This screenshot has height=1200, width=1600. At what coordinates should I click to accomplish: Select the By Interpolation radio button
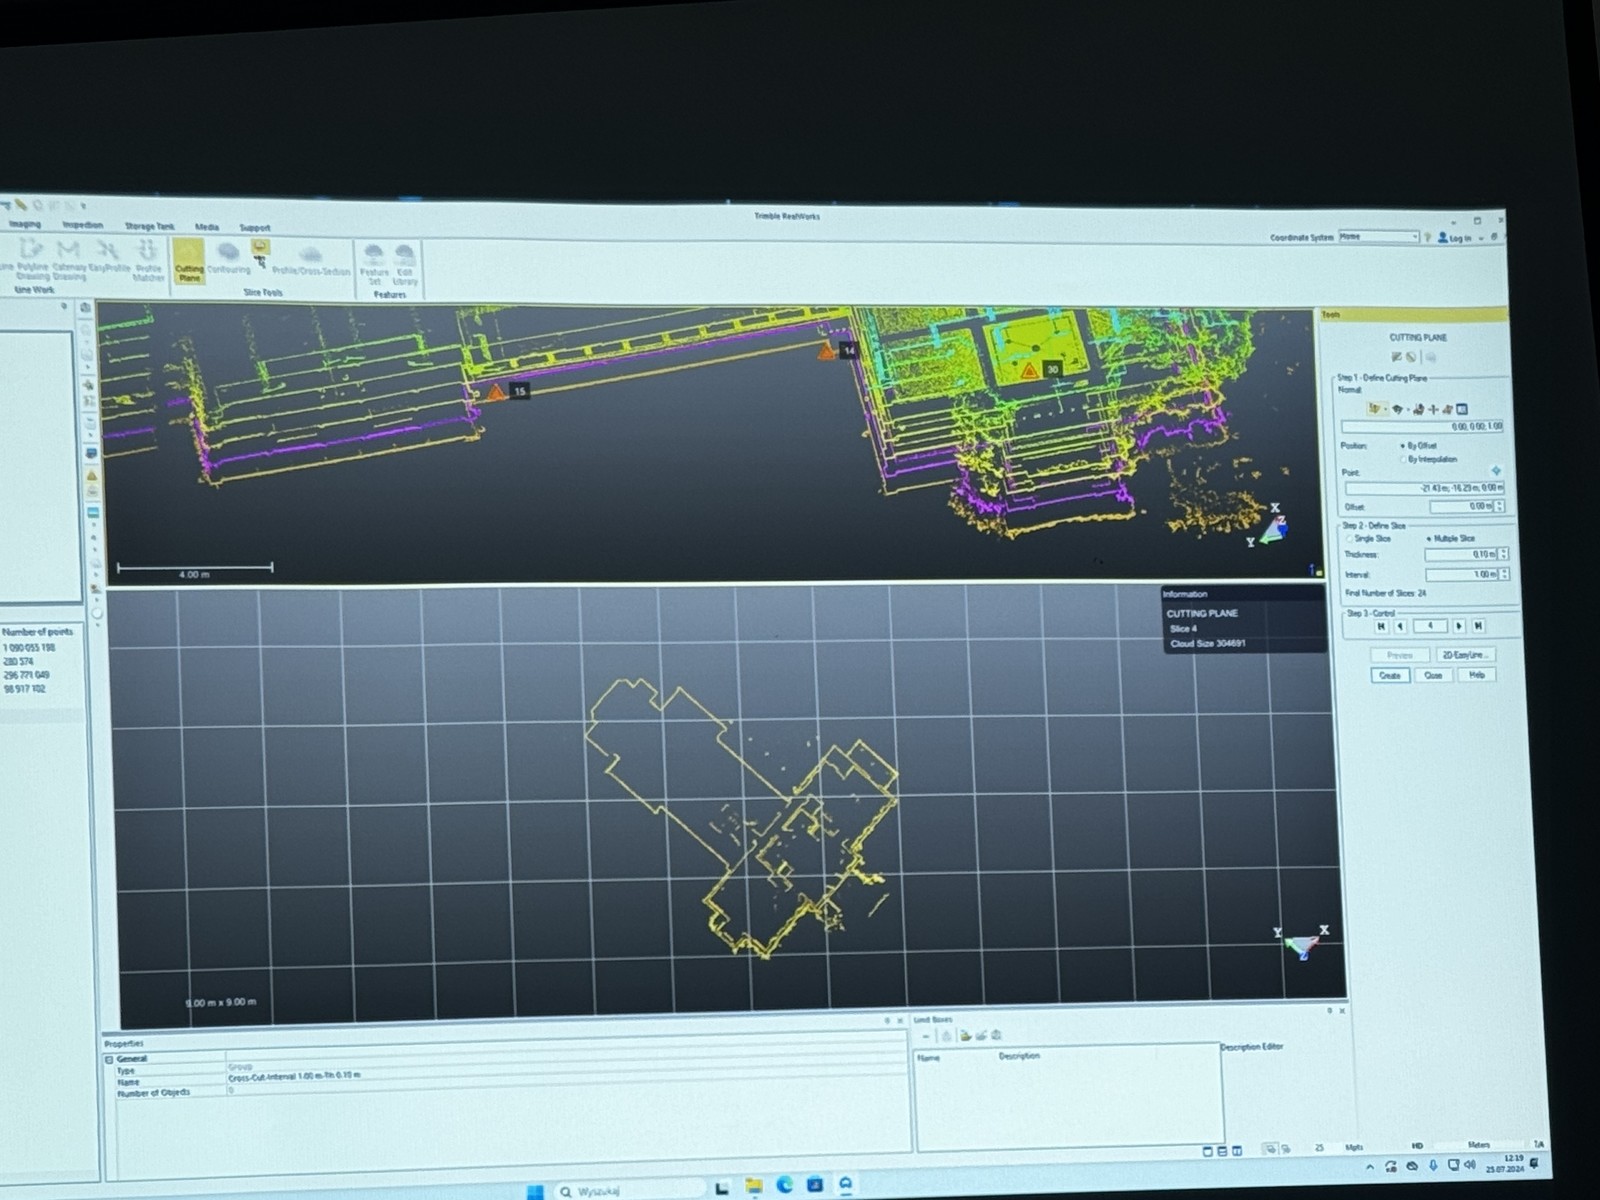(1403, 459)
